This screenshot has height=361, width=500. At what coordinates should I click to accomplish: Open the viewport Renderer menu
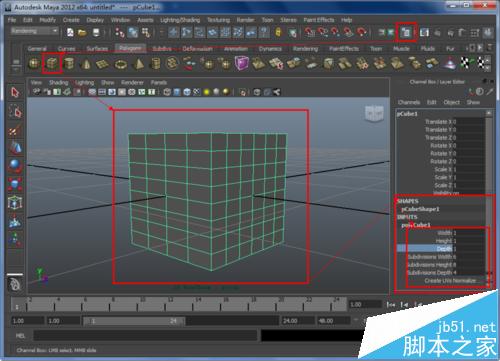132,82
